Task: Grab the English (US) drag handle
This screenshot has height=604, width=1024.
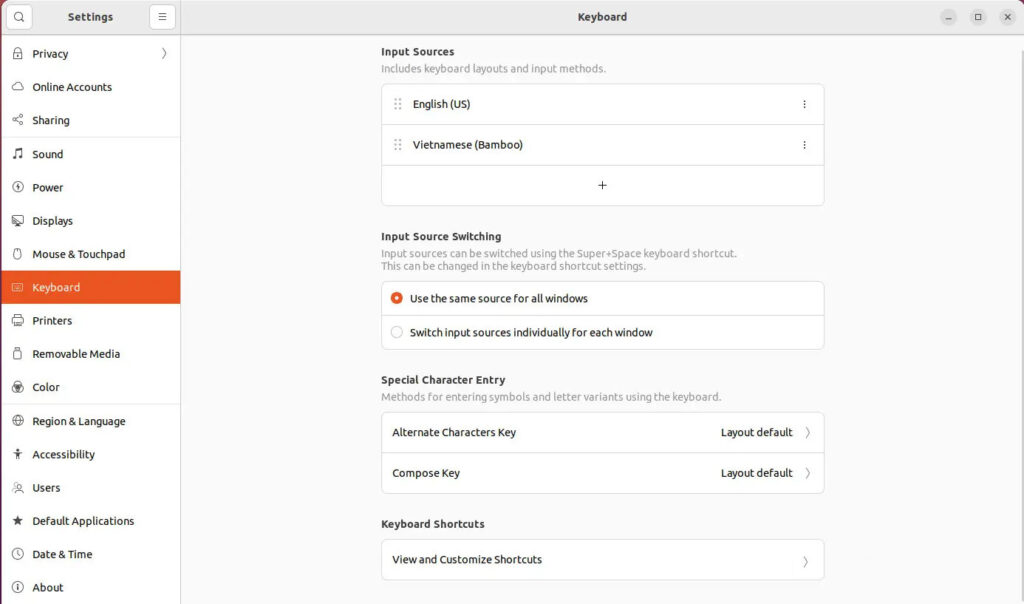Action: 398,104
